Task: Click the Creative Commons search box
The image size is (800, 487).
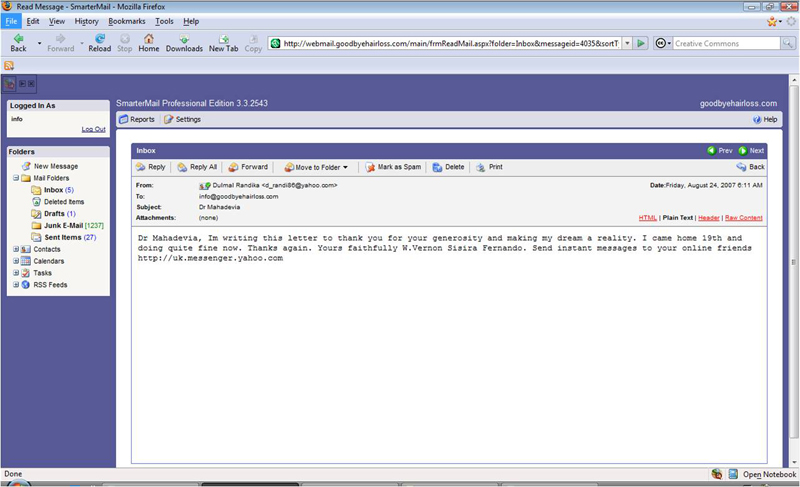Action: [725, 44]
